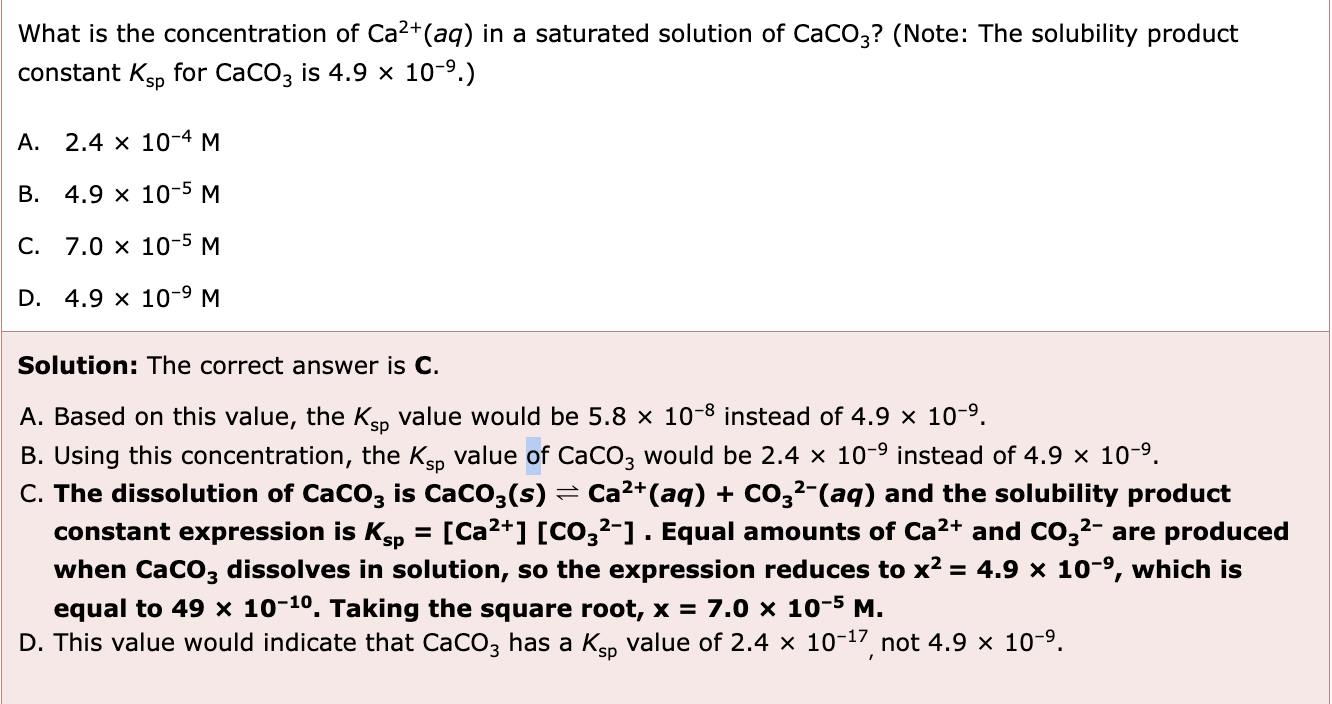Pick answer D, 4.9 × 10⁻⁹ M
This screenshot has width=1332, height=704.
tap(142, 297)
